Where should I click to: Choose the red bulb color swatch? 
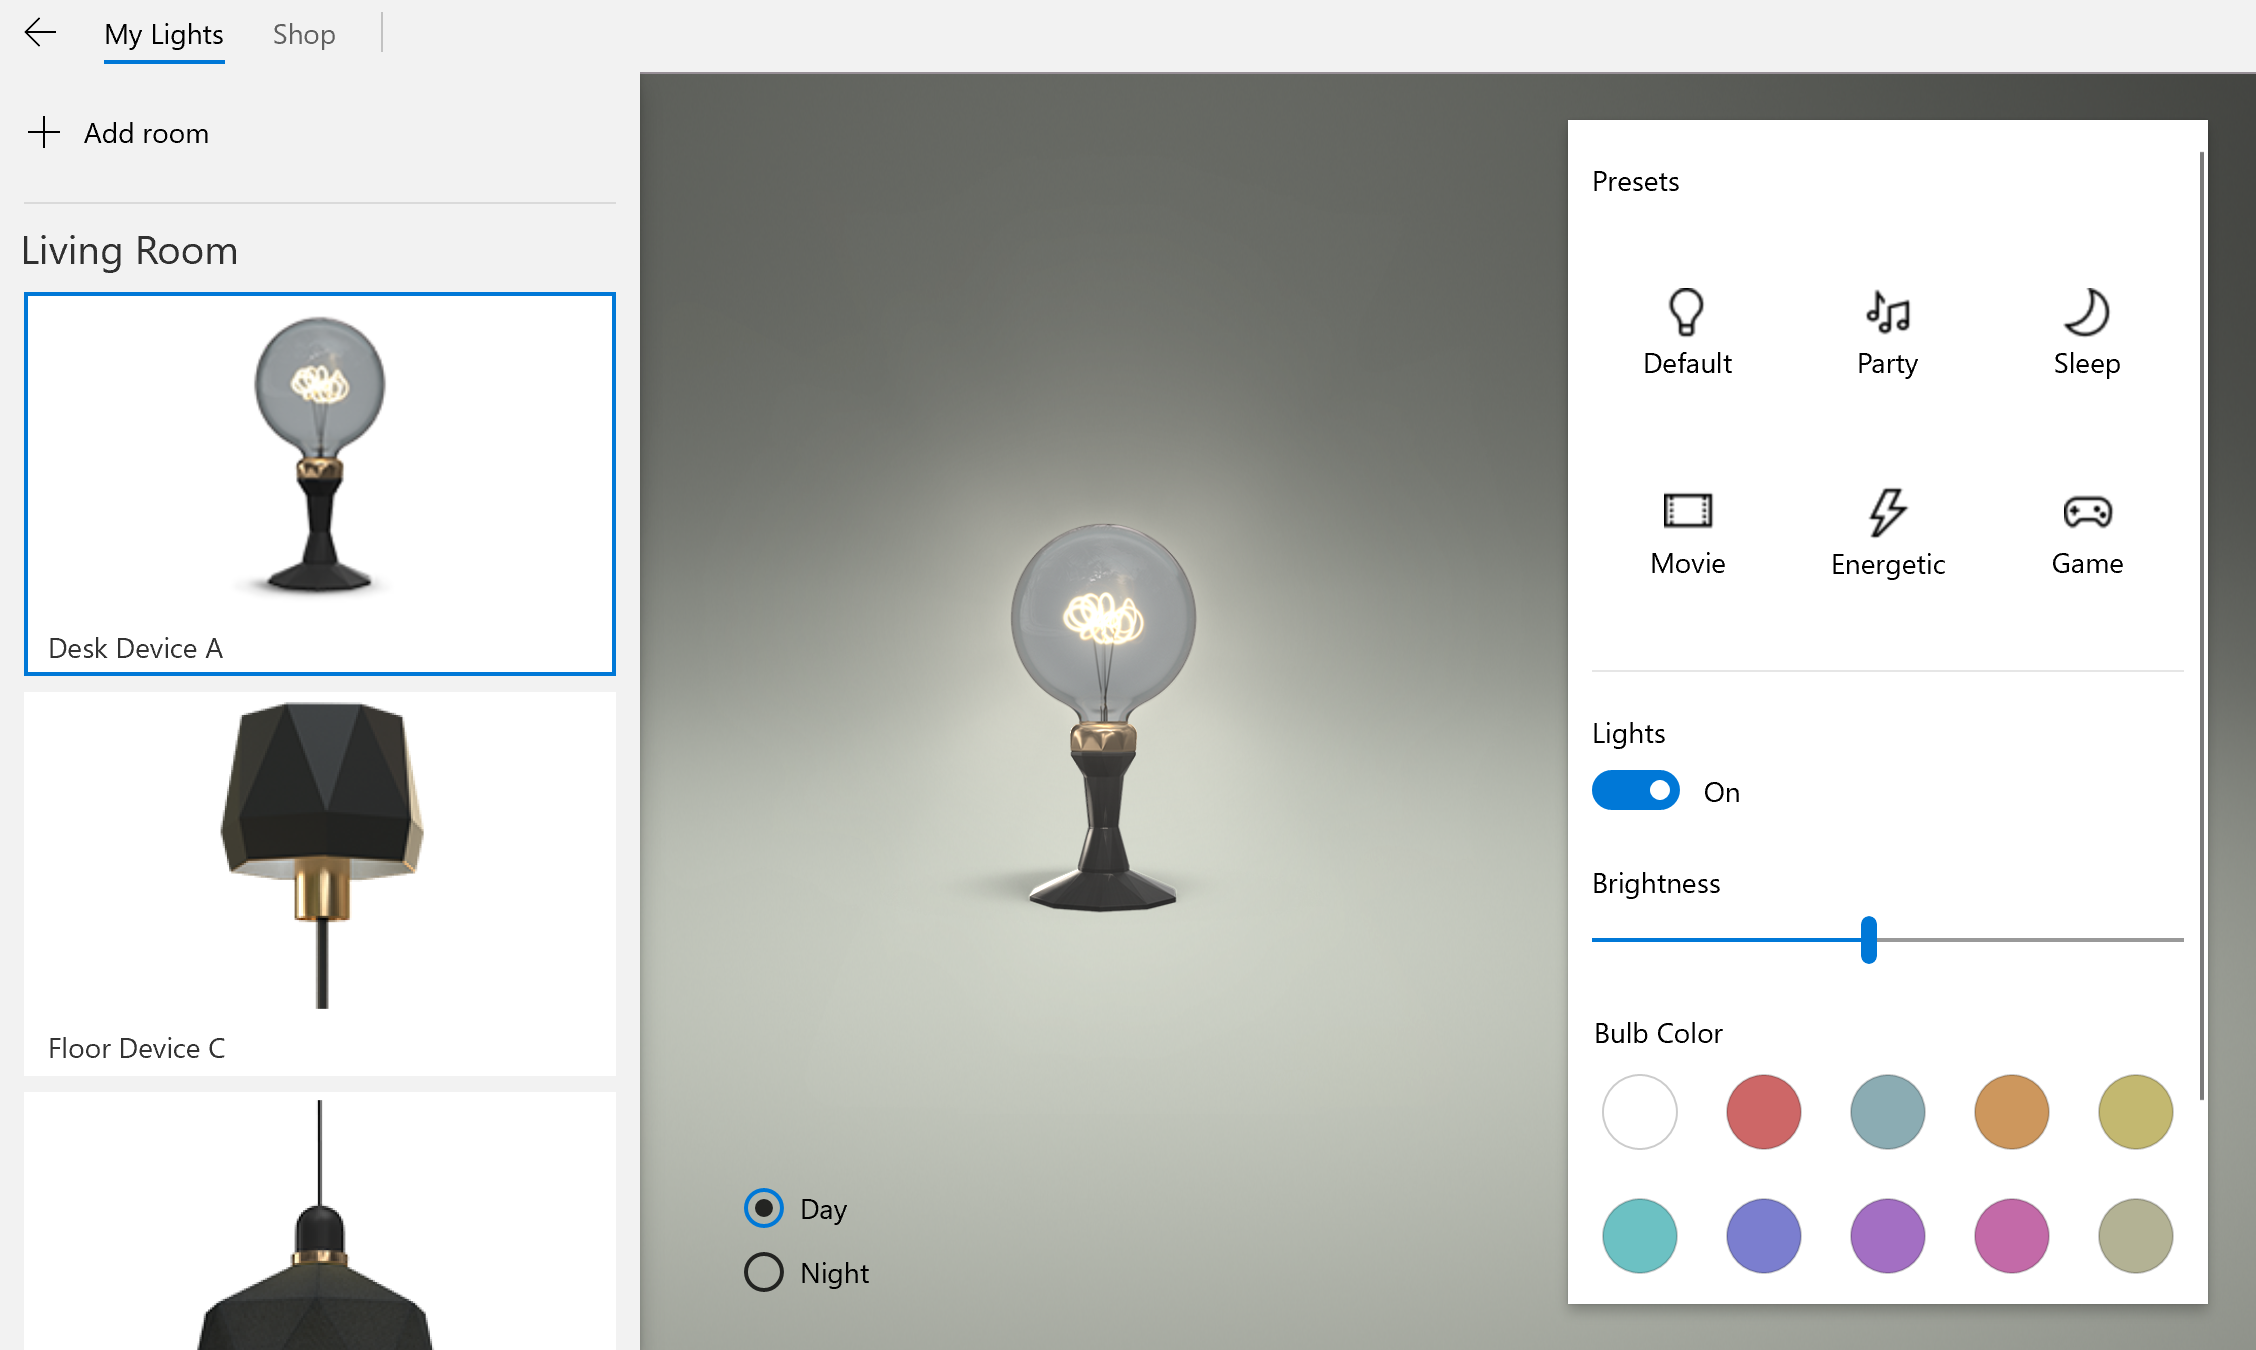tap(1763, 1111)
